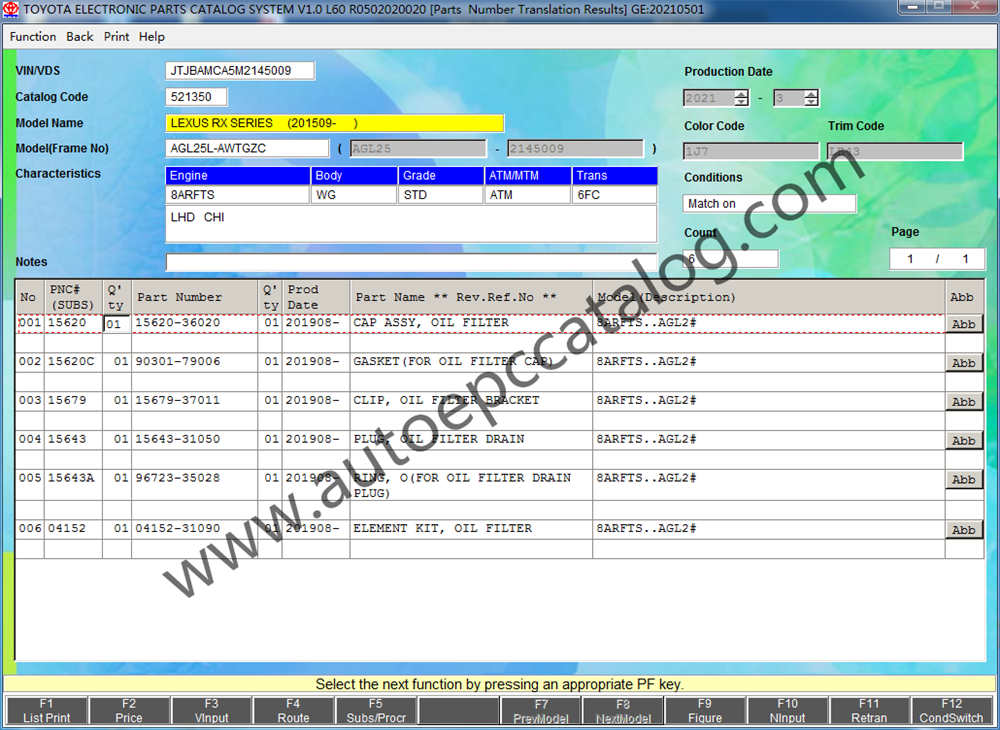This screenshot has height=730, width=1000.
Task: Click the Trim Code field
Action: point(895,151)
